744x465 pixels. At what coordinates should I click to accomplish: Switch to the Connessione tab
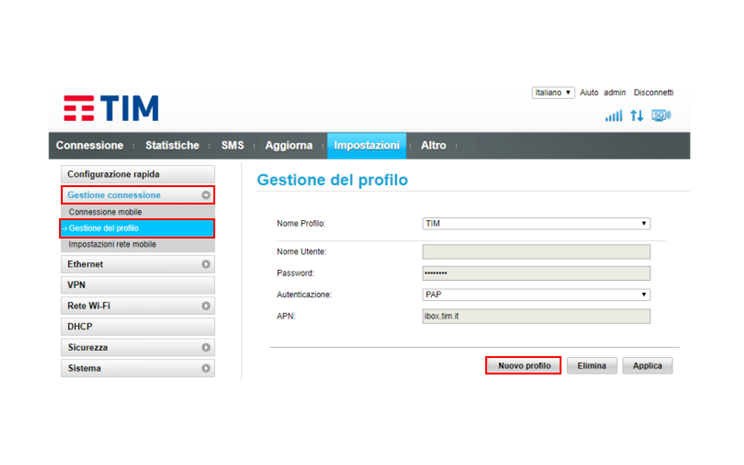point(90,146)
